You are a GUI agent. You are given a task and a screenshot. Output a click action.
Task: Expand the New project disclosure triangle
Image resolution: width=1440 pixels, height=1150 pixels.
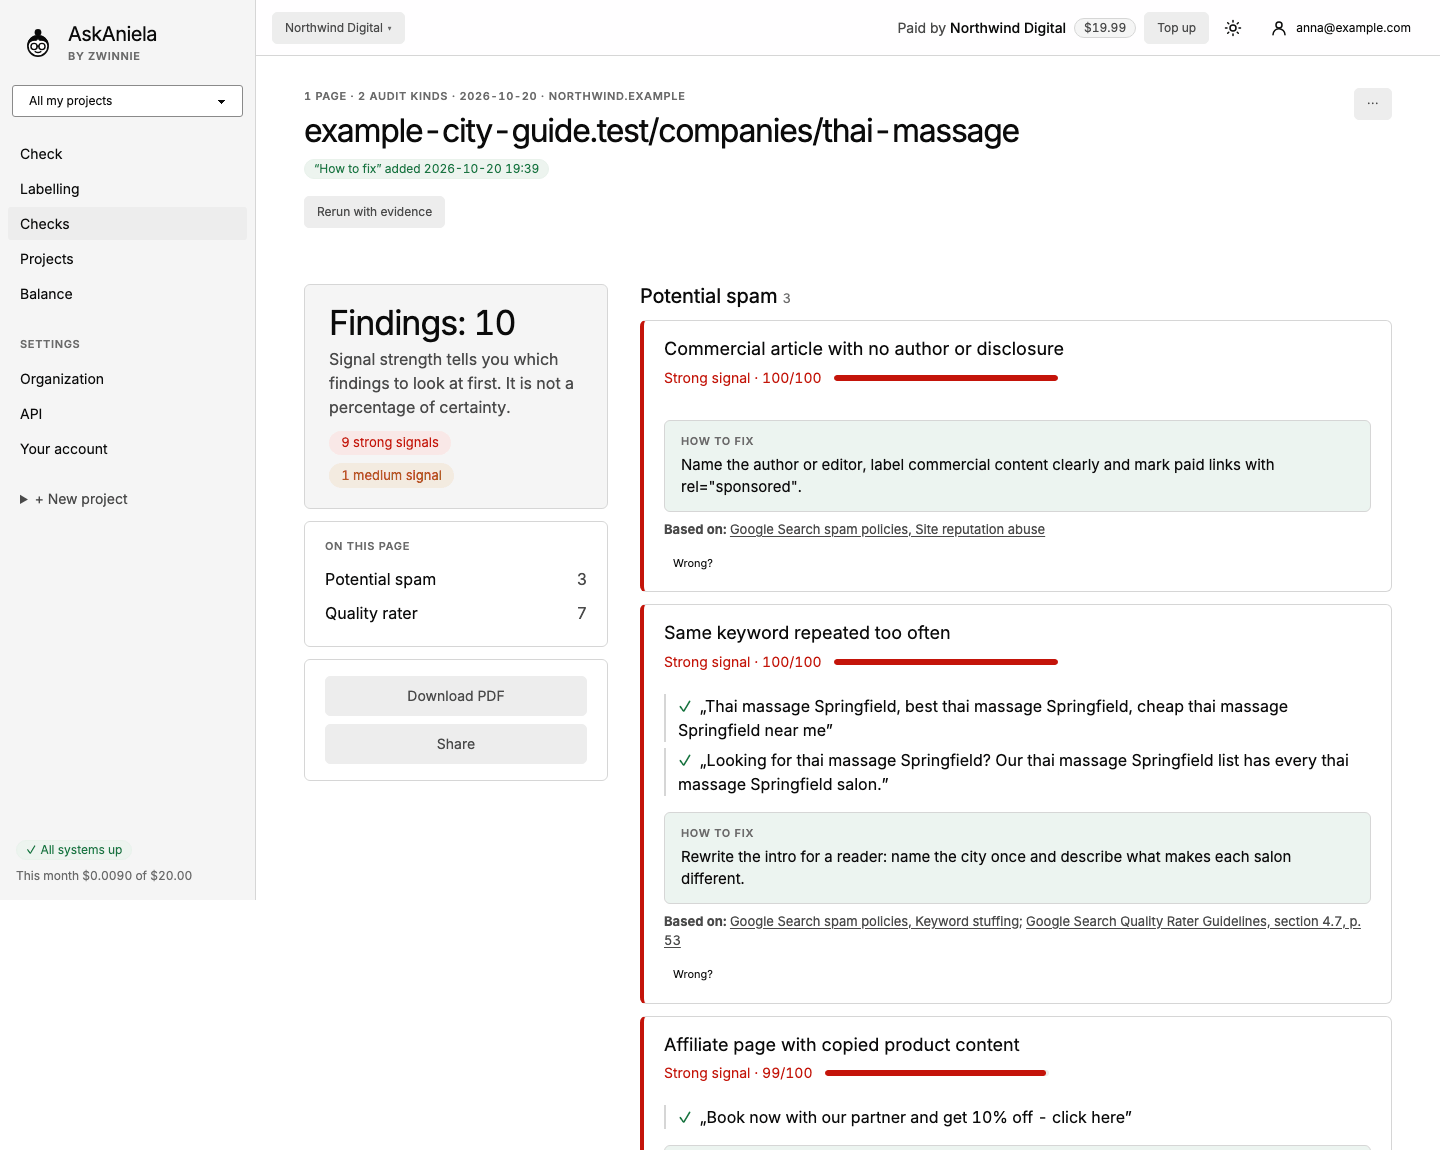point(24,499)
